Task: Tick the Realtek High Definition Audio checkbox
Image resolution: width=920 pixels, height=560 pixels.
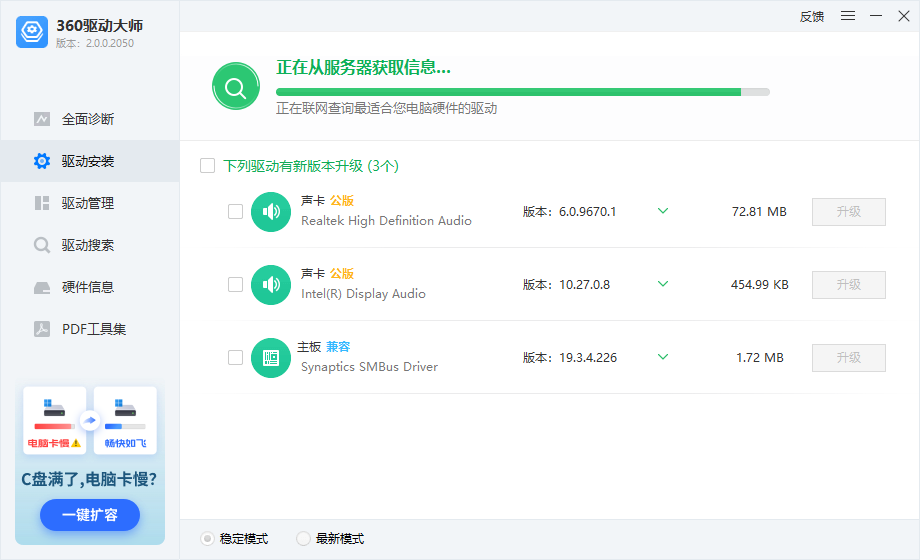Action: pos(235,211)
